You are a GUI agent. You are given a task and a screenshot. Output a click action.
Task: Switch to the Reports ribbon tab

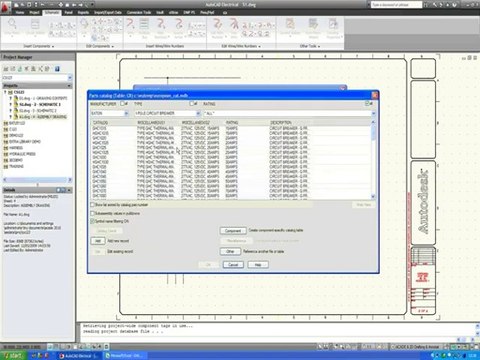(x=83, y=13)
